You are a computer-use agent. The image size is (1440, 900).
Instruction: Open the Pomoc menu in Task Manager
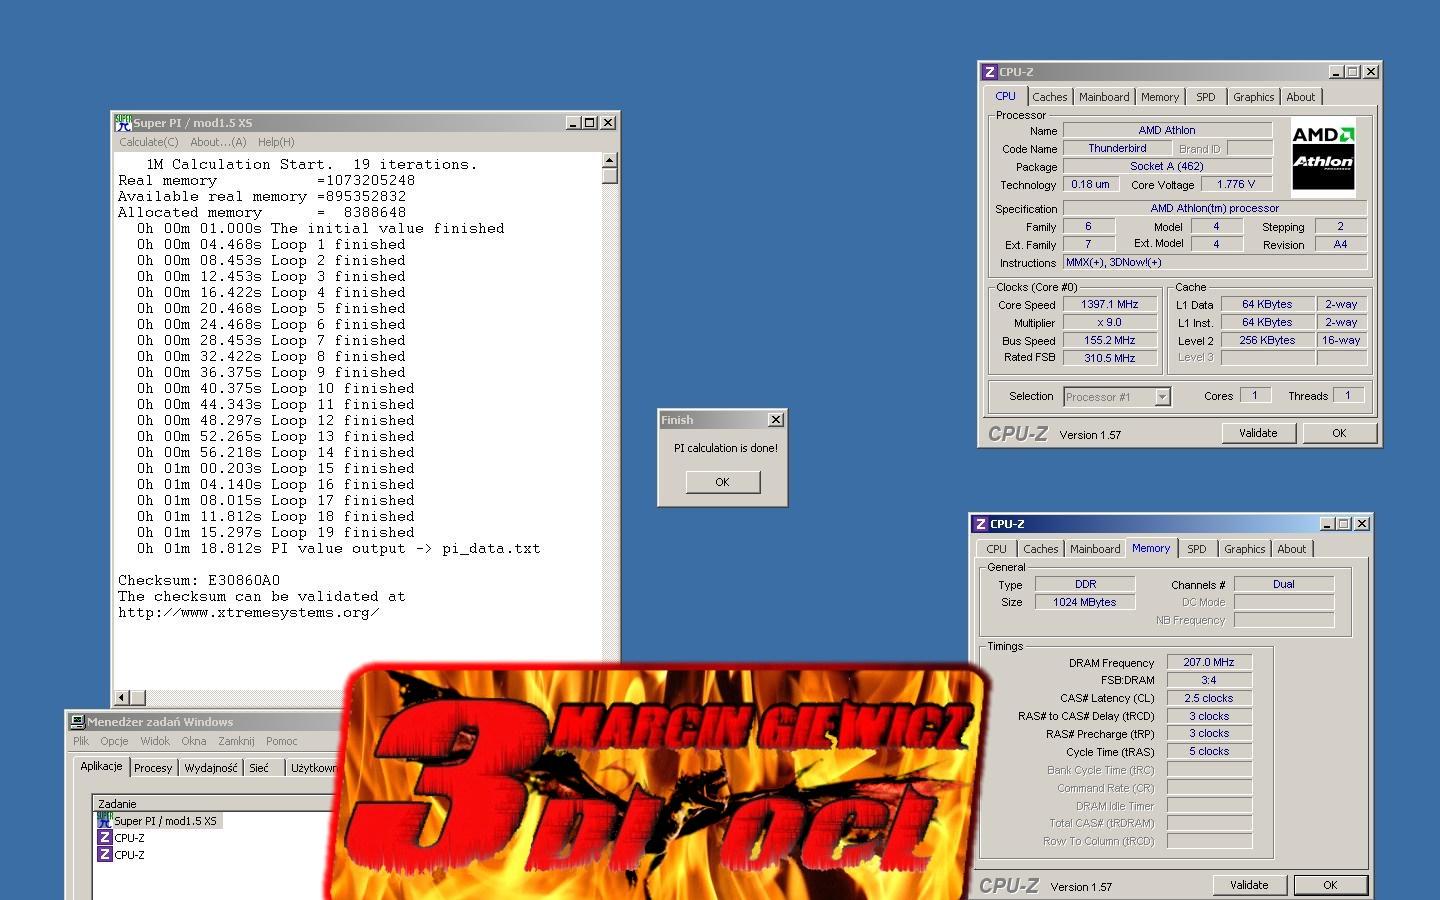[281, 741]
